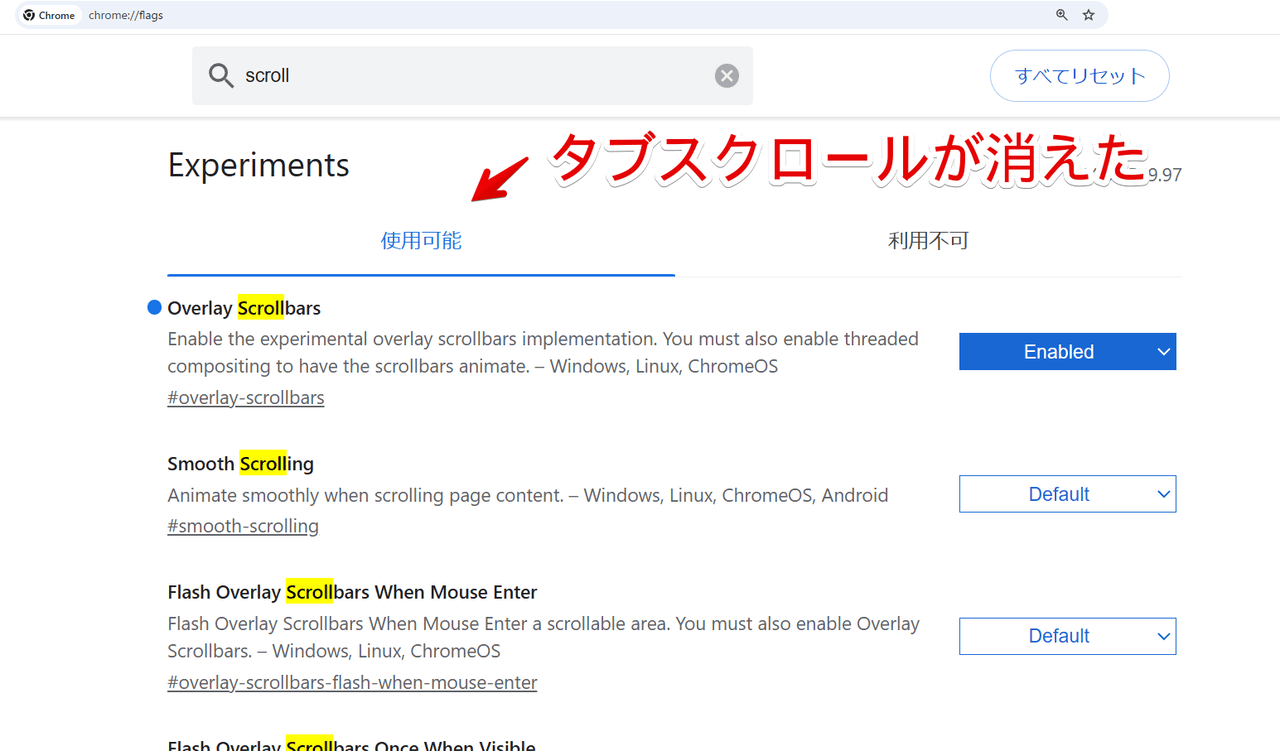This screenshot has width=1280, height=751.
Task: Expand Flash Overlay Scrollbars When Mouse Enter dropdown
Action: click(1067, 636)
